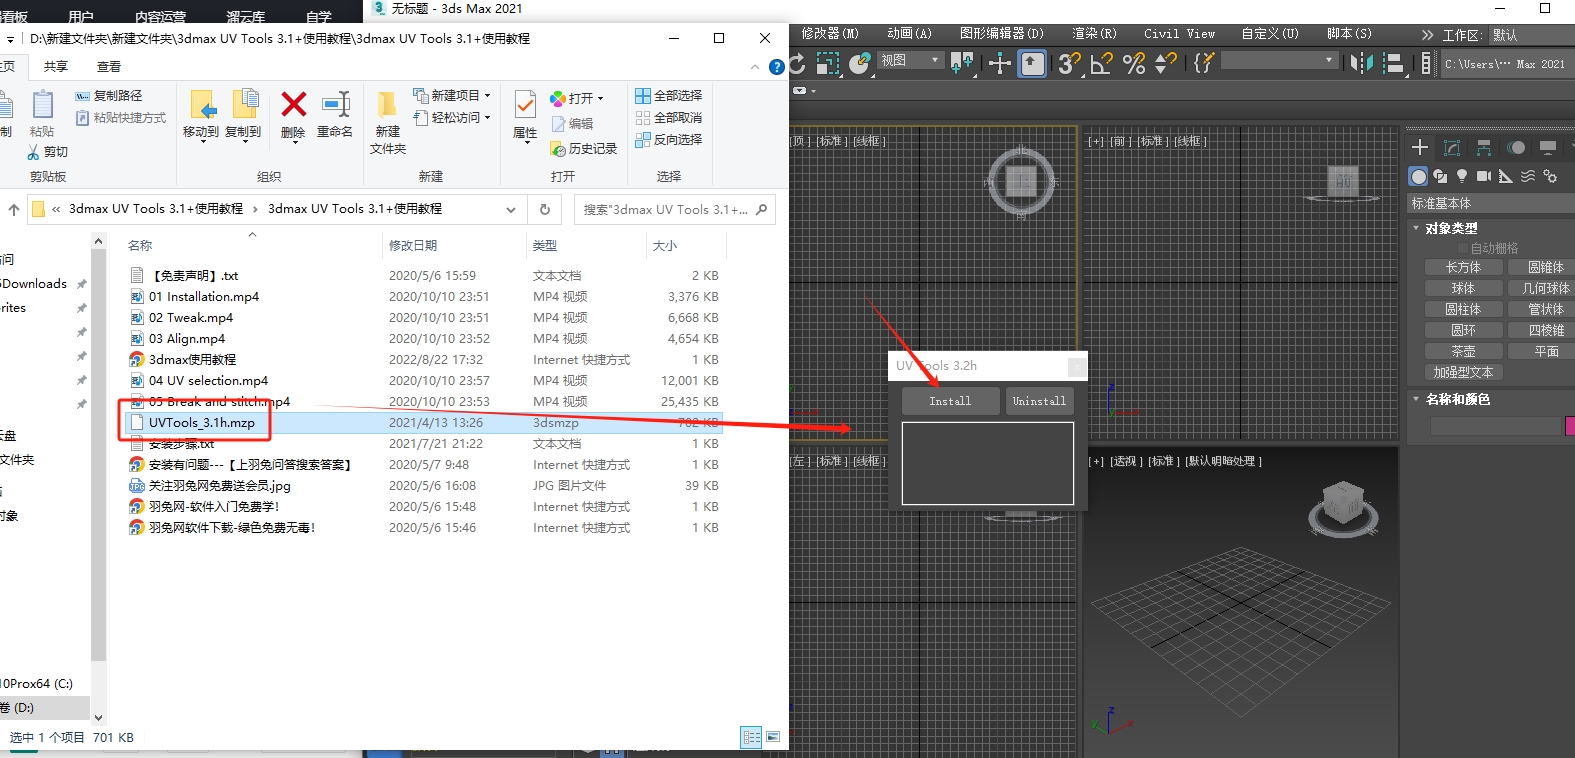Screen dimensions: 1575x758
Task: Open the Create tab in command panel
Action: 1419,148
